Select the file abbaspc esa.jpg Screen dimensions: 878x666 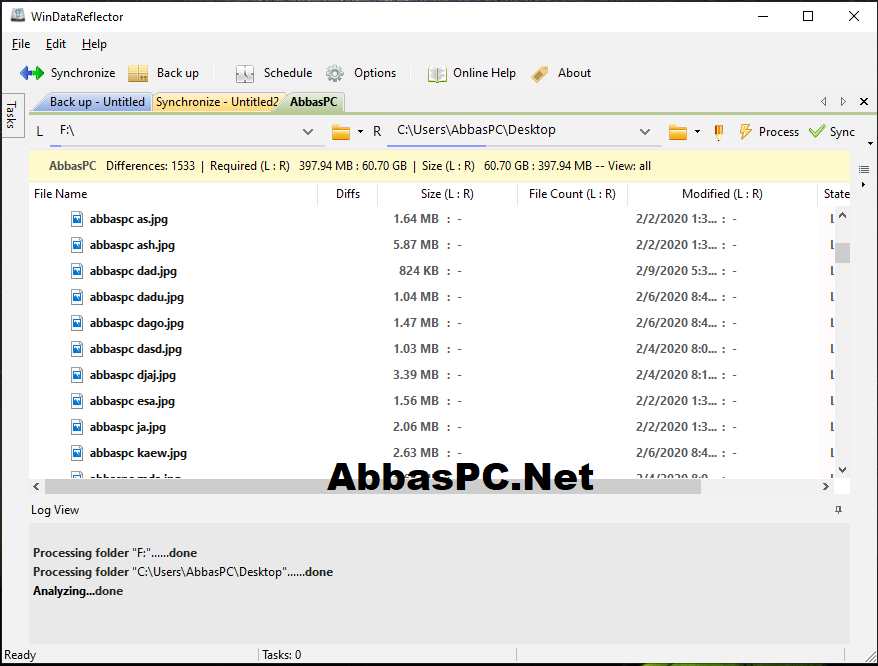(132, 401)
